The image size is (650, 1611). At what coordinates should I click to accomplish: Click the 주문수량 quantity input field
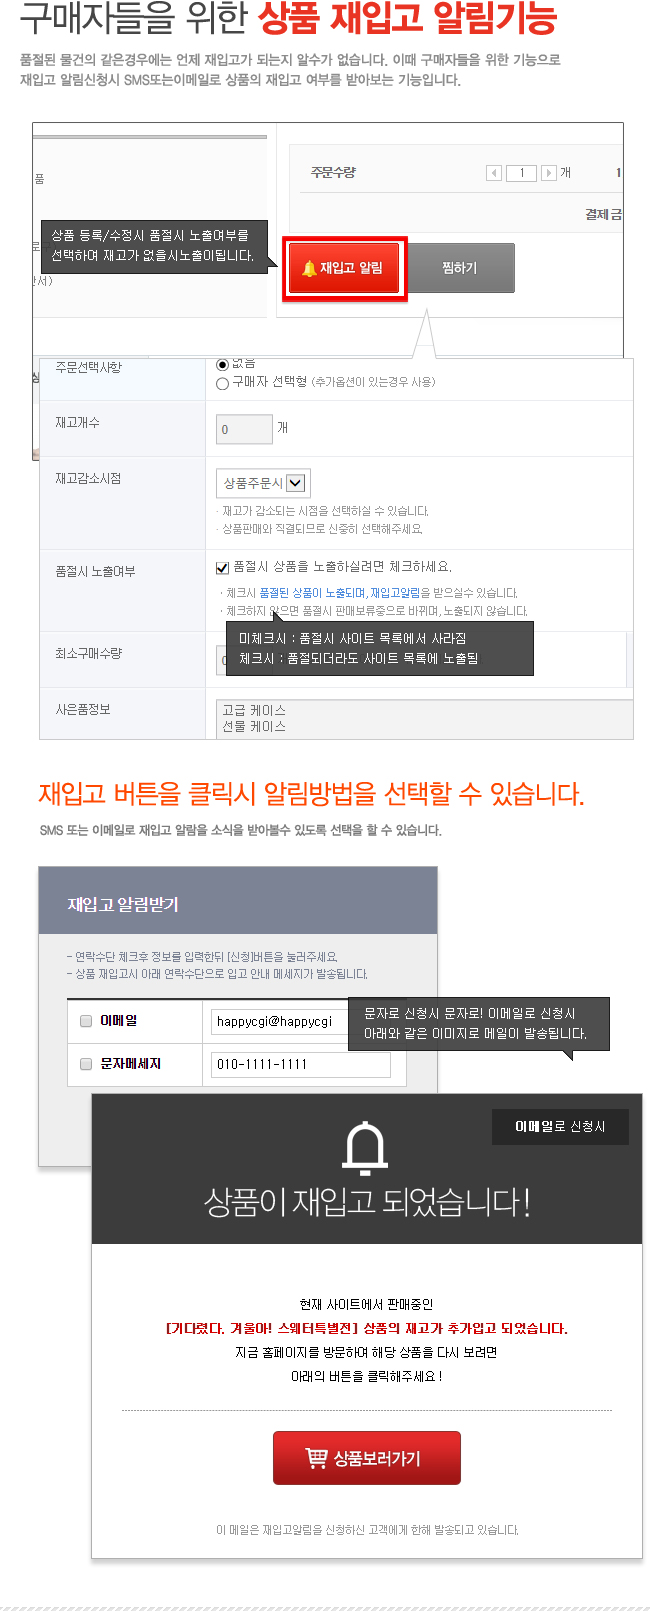[x=521, y=173]
